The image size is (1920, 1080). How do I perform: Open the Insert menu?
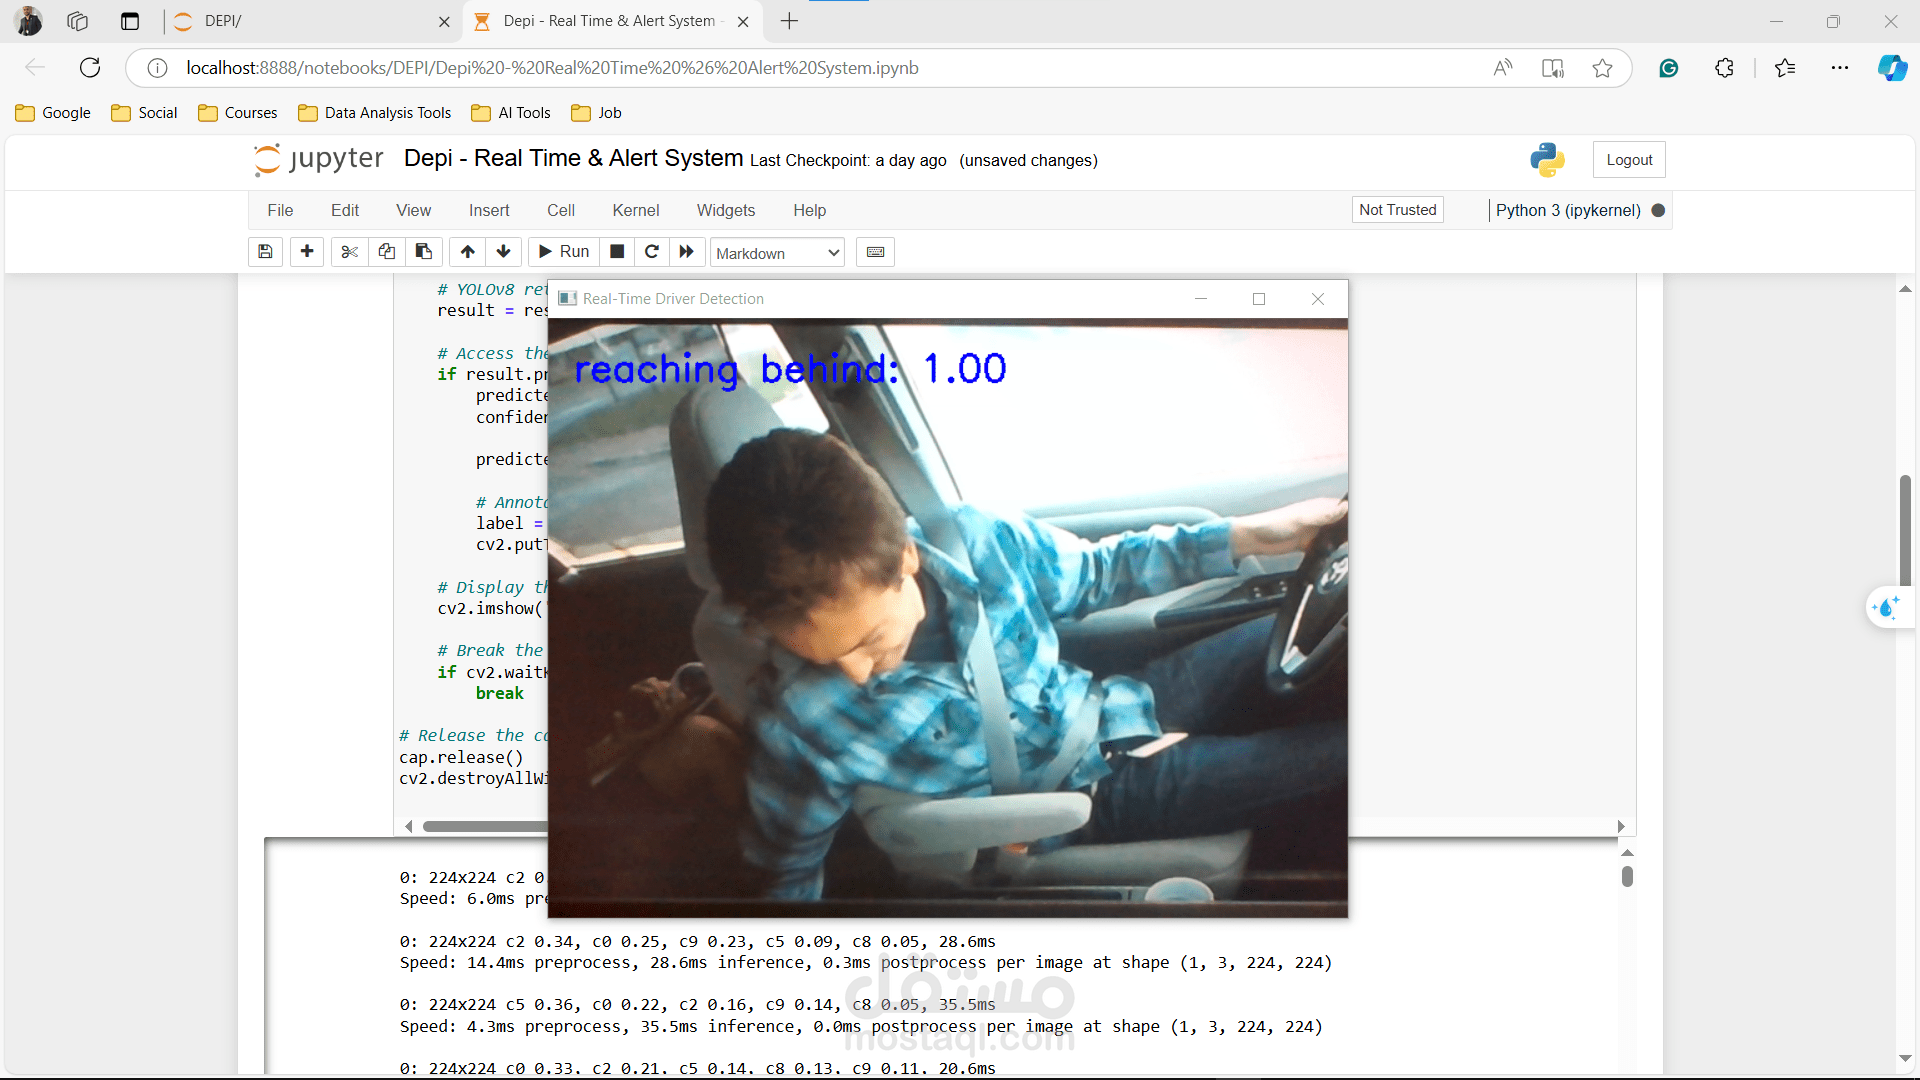coord(489,210)
